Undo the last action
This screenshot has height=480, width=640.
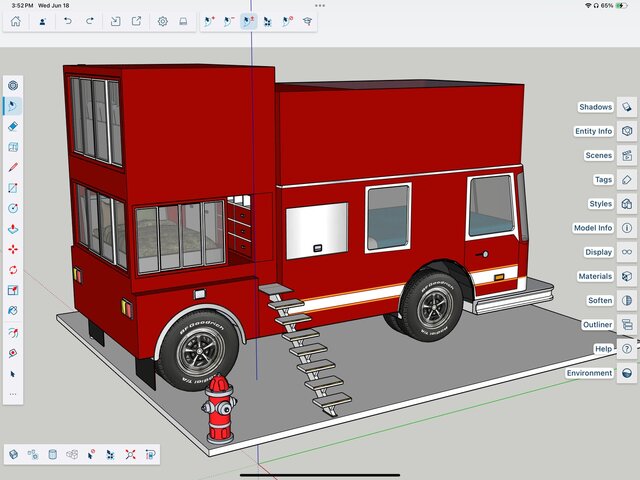click(x=68, y=21)
